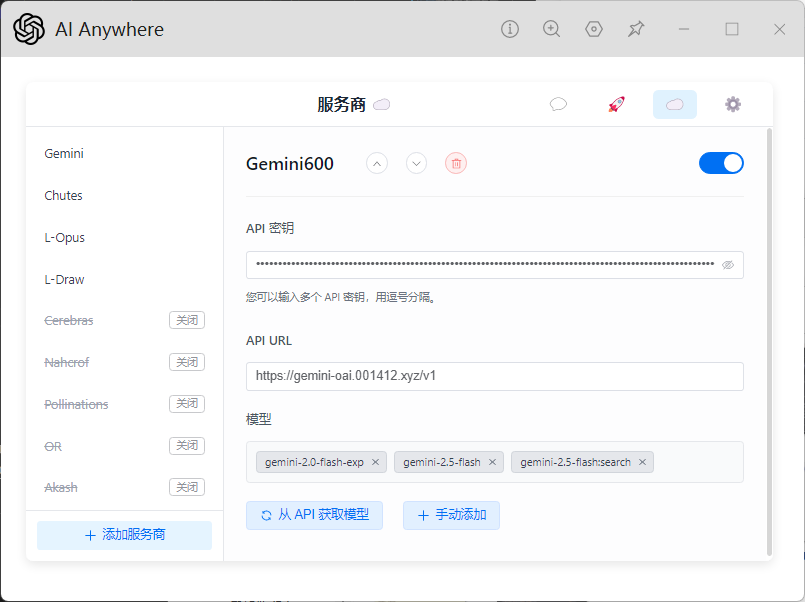
Task: Open the chat bubble tab
Action: 558,104
